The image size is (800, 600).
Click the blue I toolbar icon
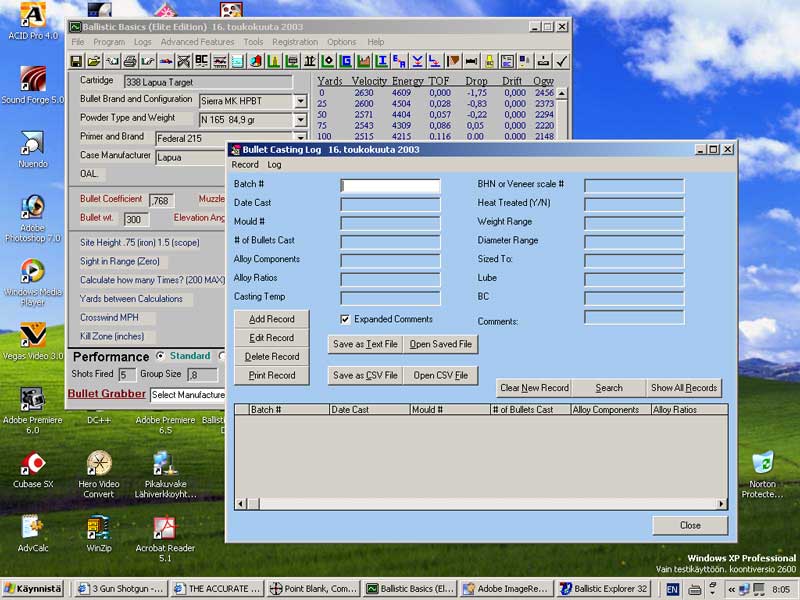381,62
